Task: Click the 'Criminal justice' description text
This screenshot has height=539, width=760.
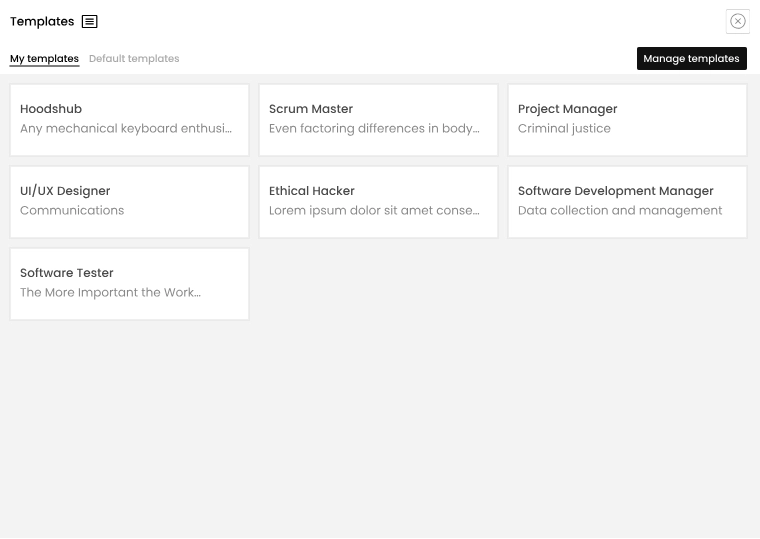Action: pos(564,129)
